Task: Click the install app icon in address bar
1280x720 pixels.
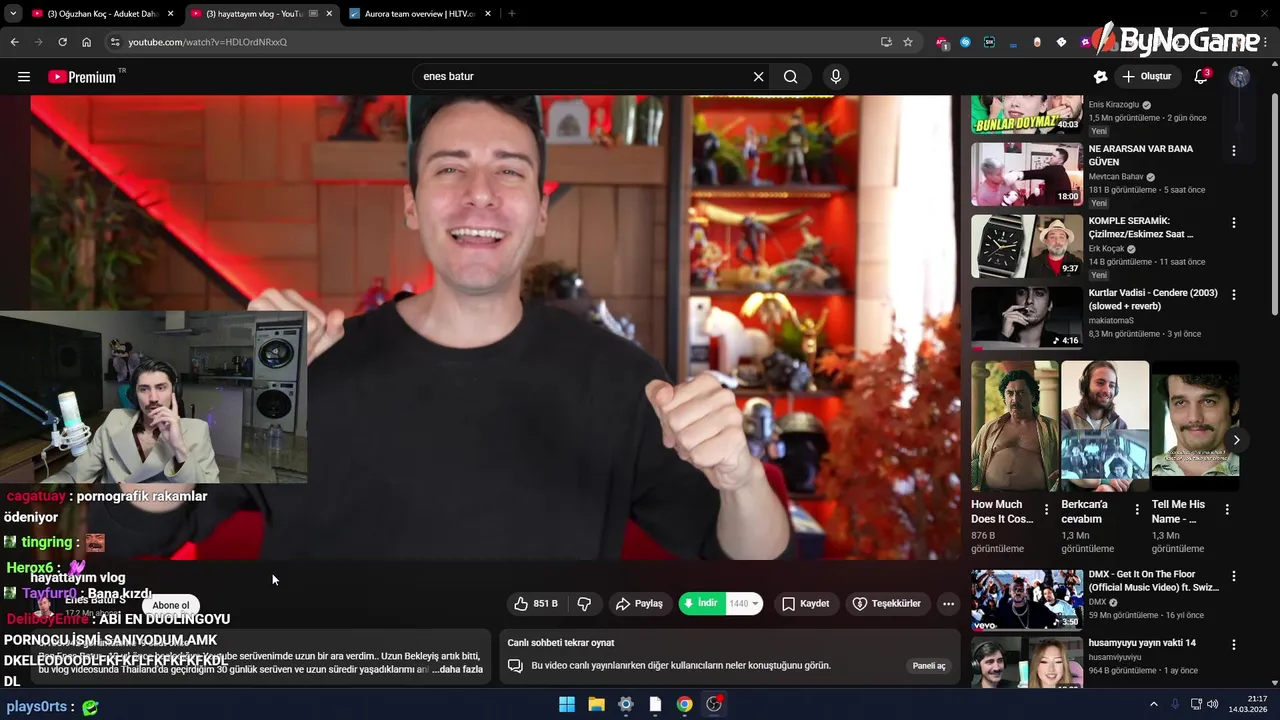Action: click(x=886, y=42)
